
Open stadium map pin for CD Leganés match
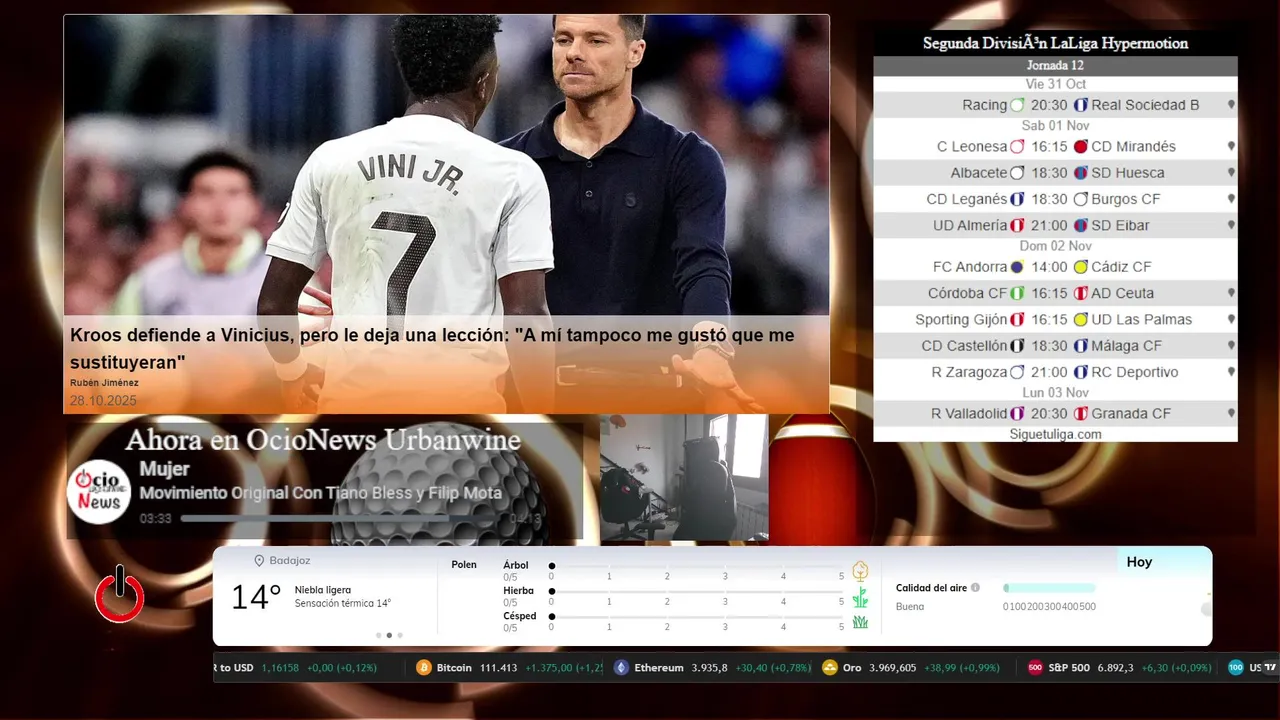click(x=1231, y=199)
